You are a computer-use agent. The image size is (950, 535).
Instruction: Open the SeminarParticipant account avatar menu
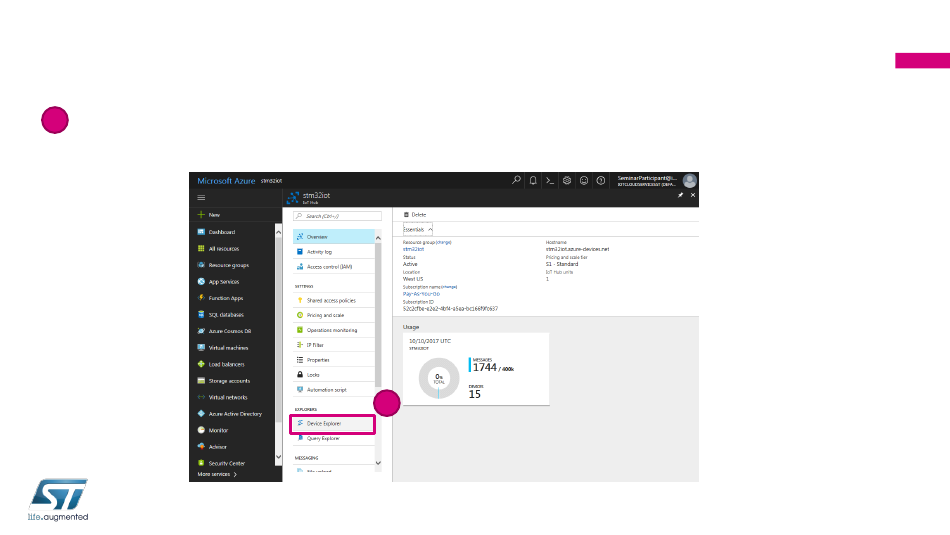[x=689, y=181]
